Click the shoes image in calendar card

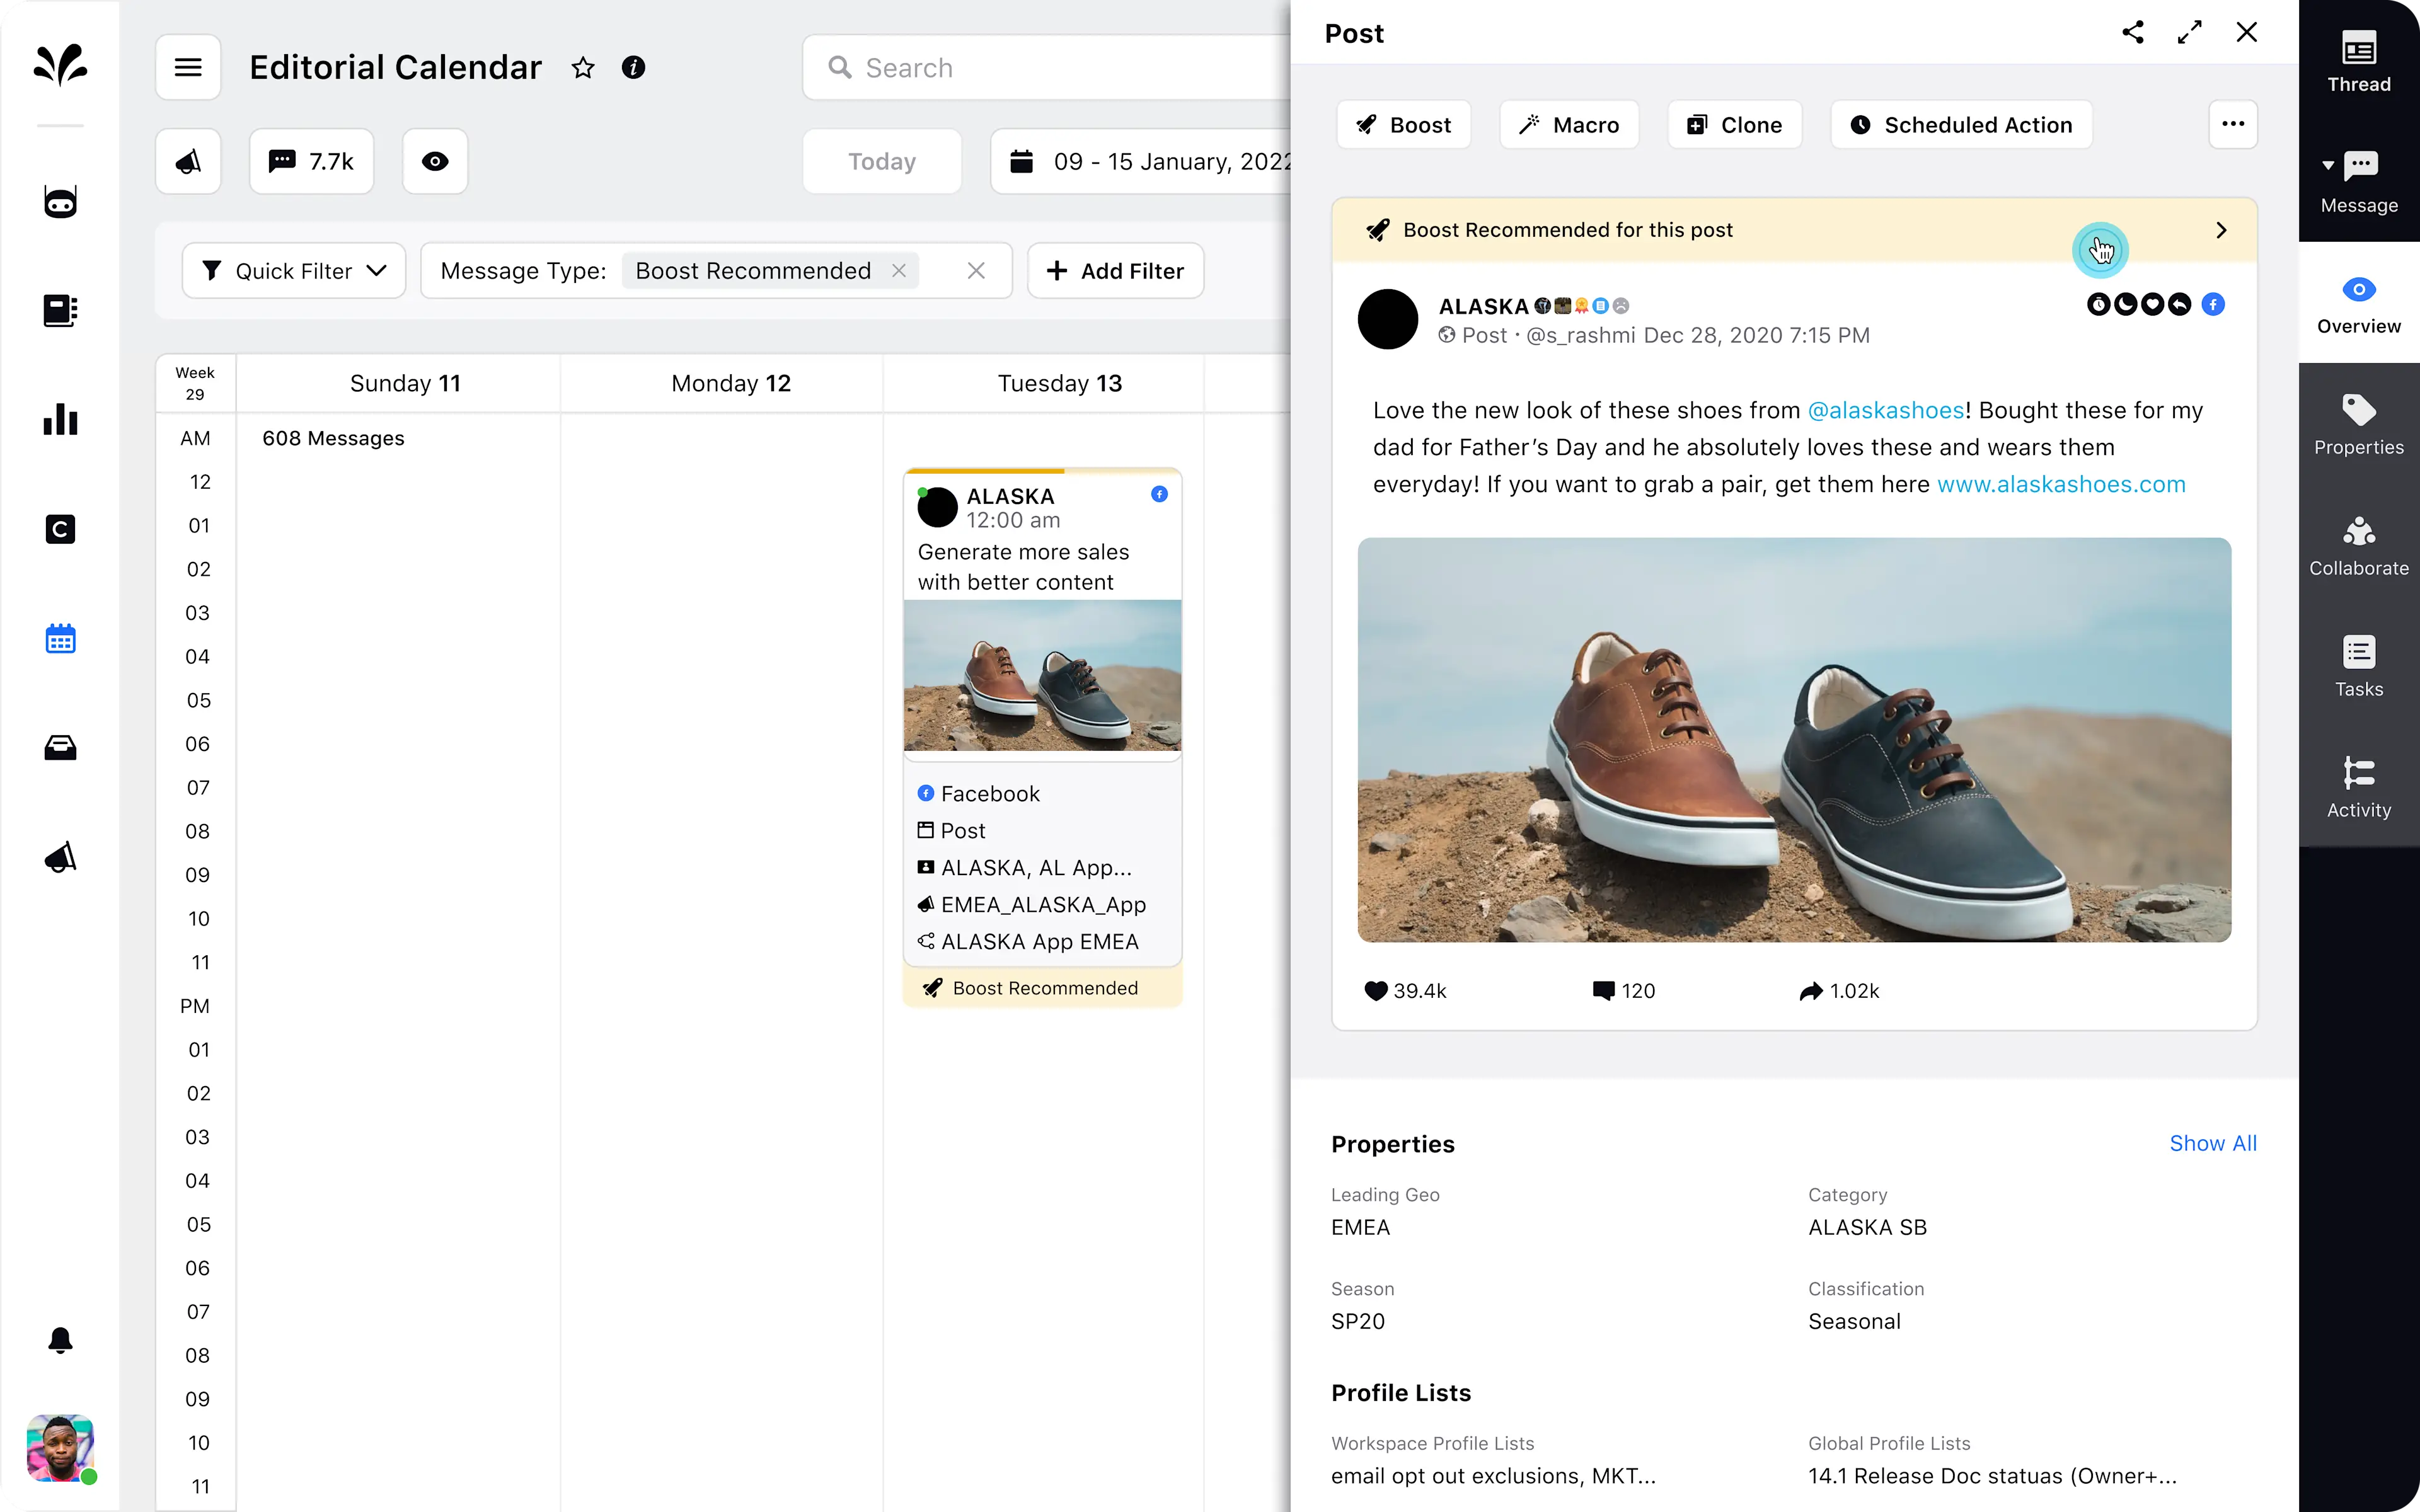pyautogui.click(x=1042, y=675)
